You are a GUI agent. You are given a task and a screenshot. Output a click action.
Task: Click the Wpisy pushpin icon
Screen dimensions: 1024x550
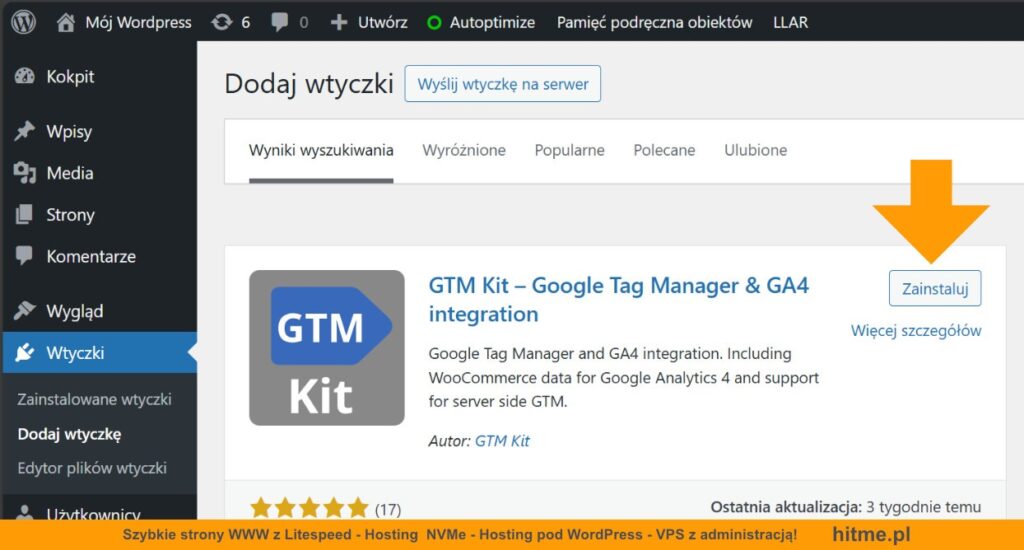coord(24,131)
